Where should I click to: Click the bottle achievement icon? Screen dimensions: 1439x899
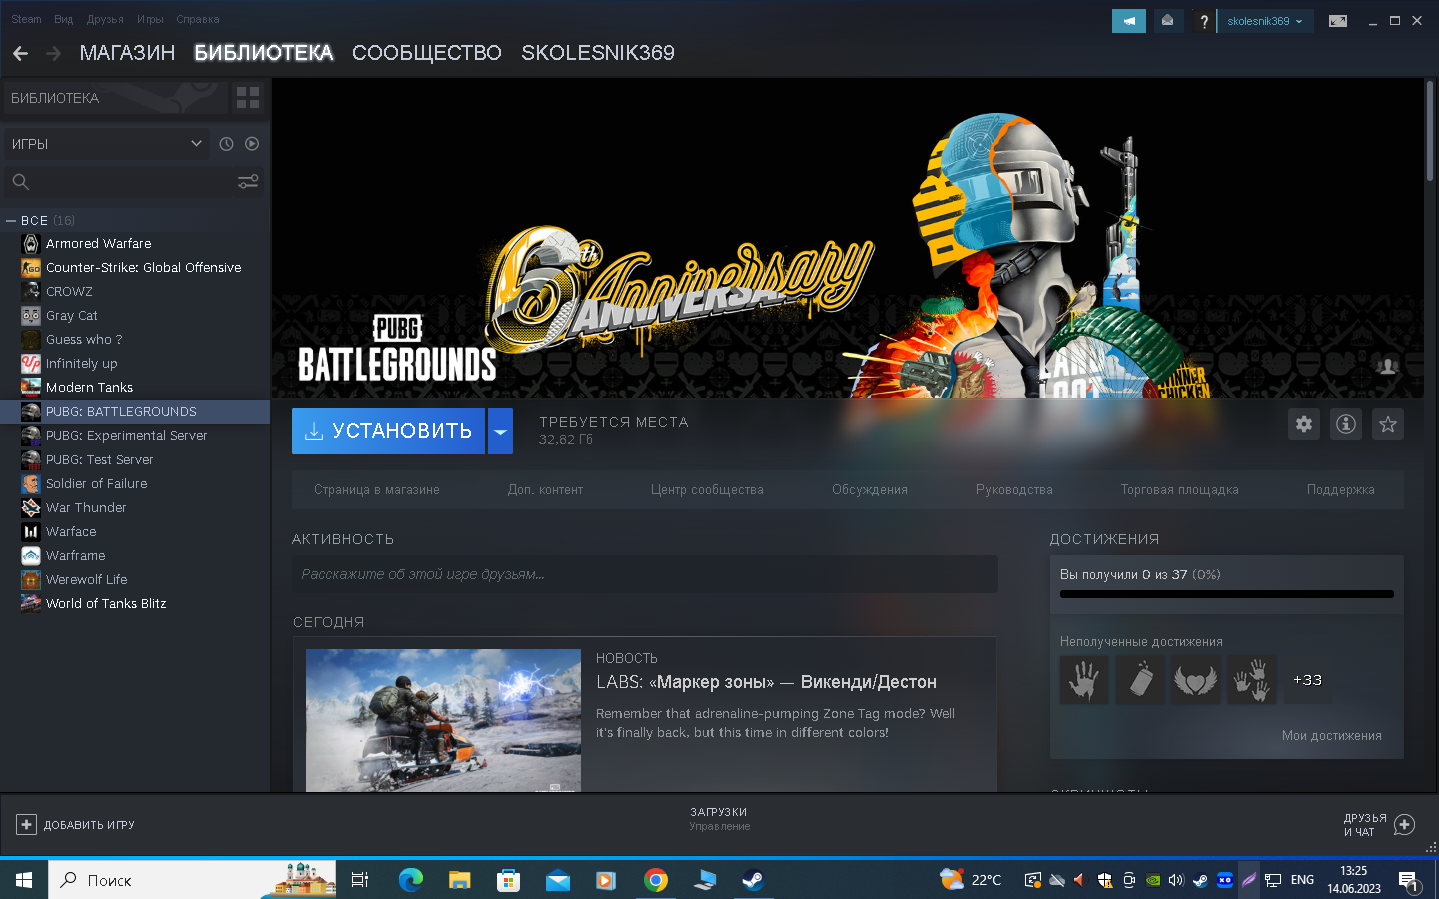click(x=1140, y=680)
